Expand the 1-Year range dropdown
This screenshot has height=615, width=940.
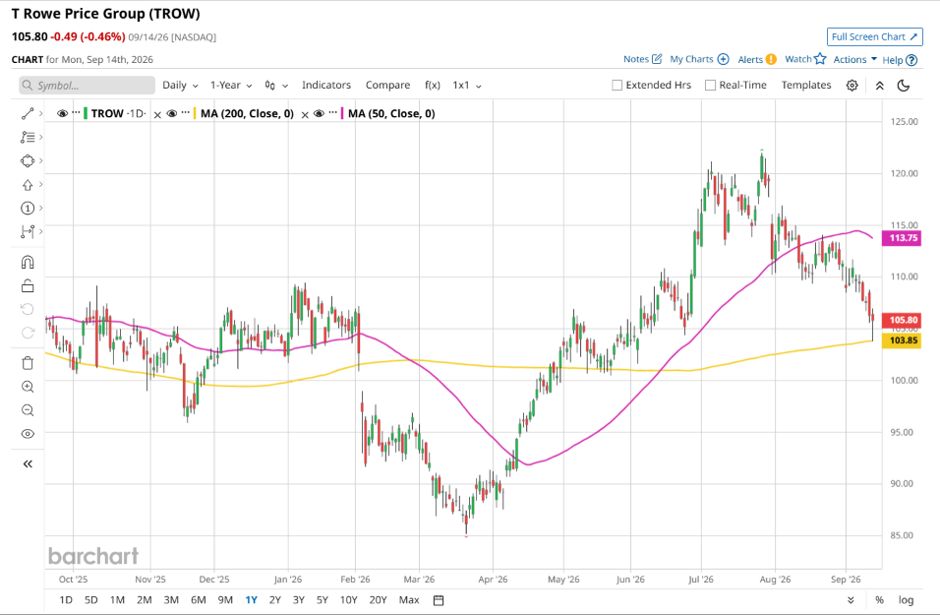(x=231, y=85)
